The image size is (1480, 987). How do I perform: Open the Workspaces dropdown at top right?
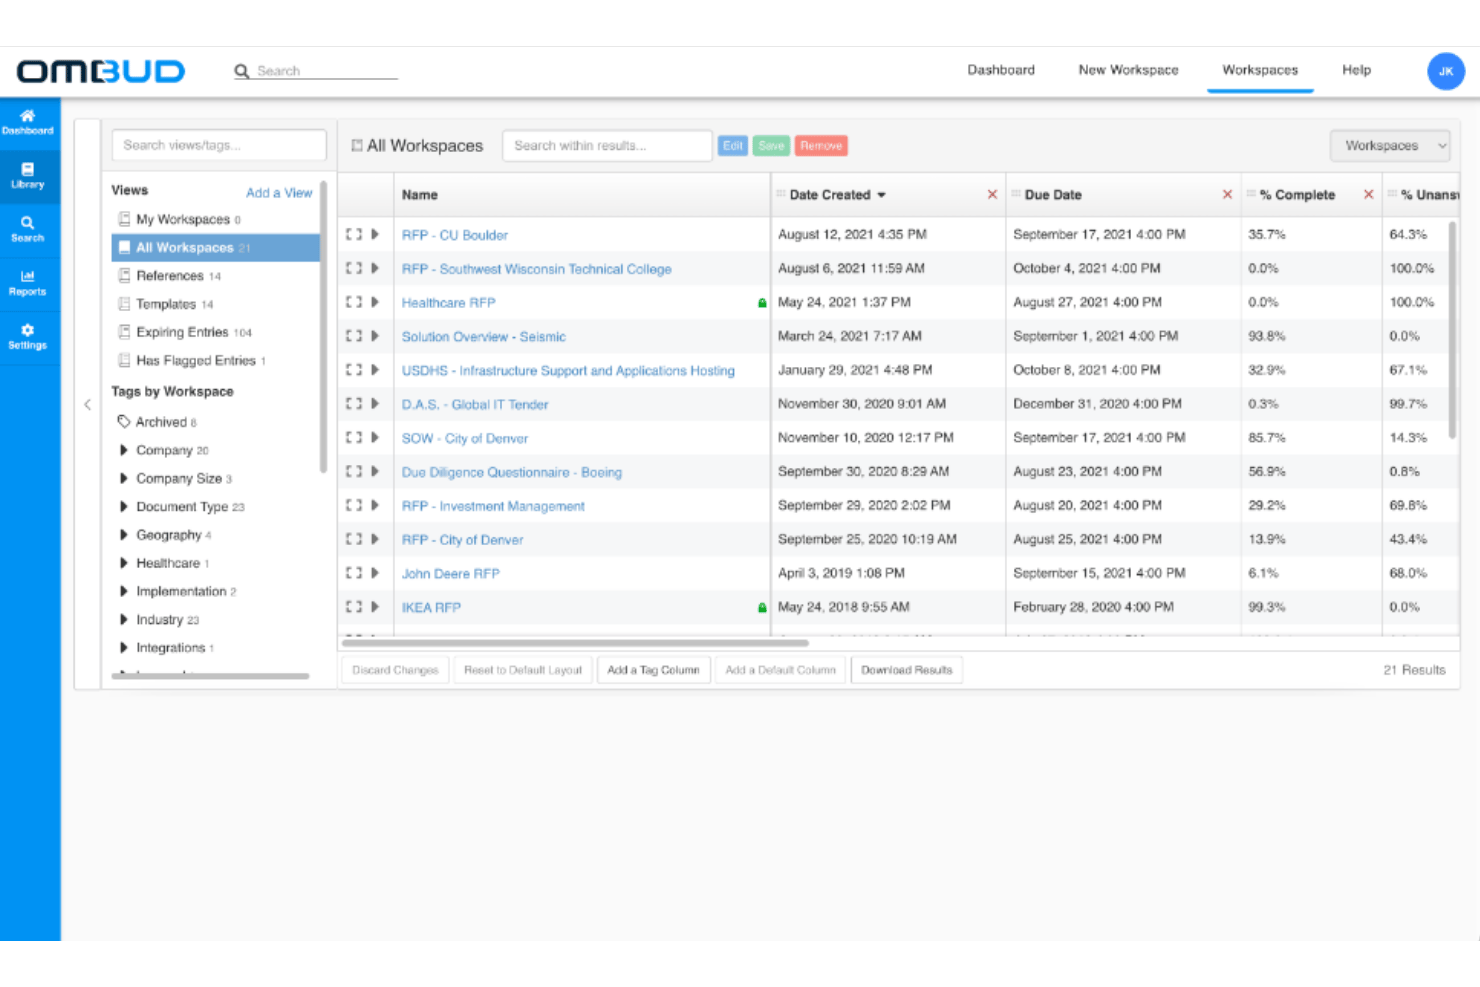[x=1390, y=146]
